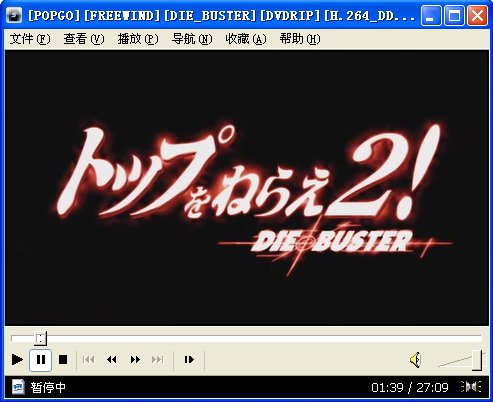Stop playback with the square button
493x402 pixels.
63,360
